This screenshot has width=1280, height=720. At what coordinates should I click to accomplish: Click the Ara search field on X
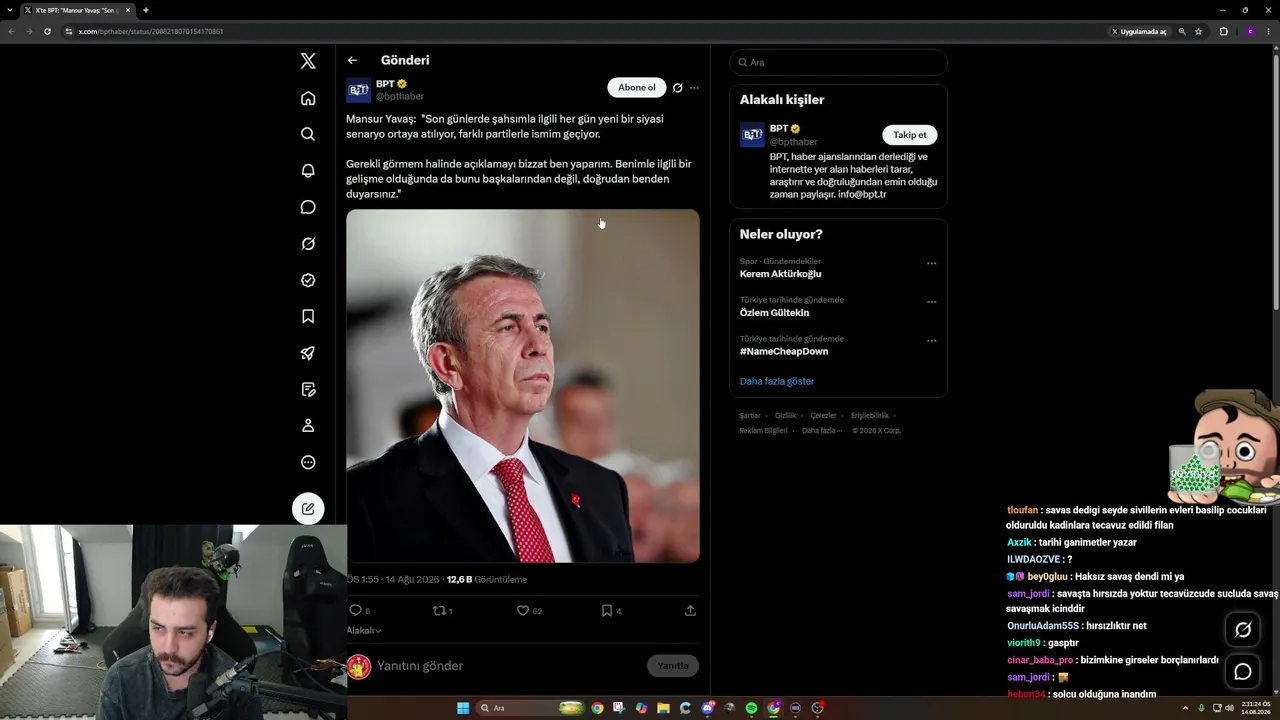(838, 62)
